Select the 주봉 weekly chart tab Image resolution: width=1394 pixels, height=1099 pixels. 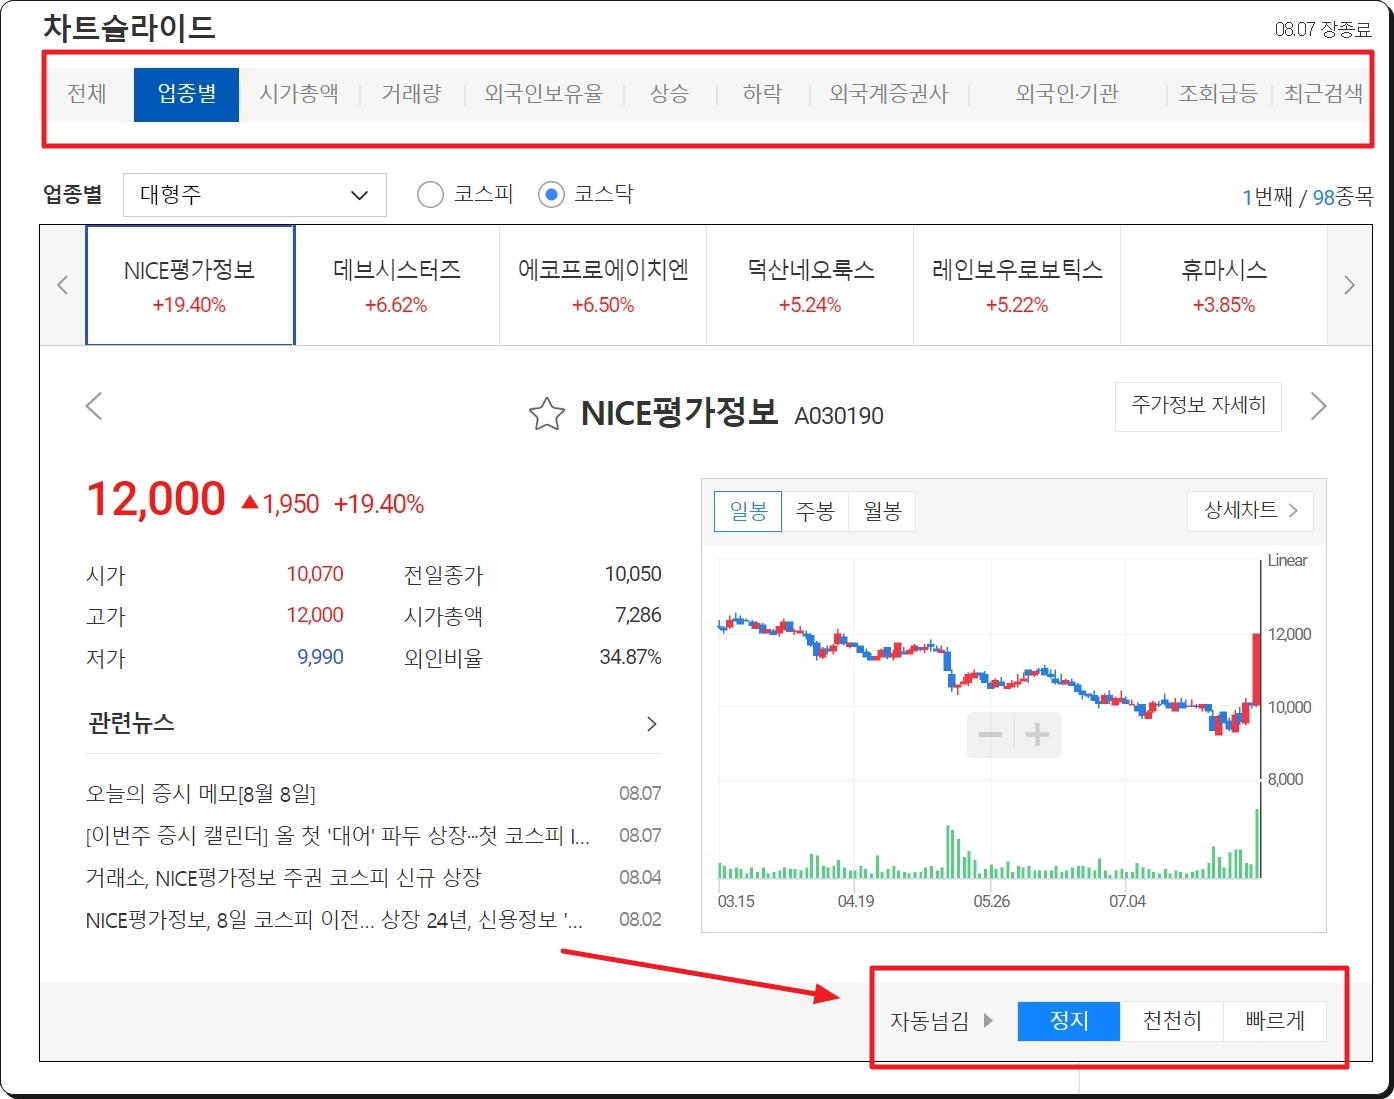click(815, 511)
